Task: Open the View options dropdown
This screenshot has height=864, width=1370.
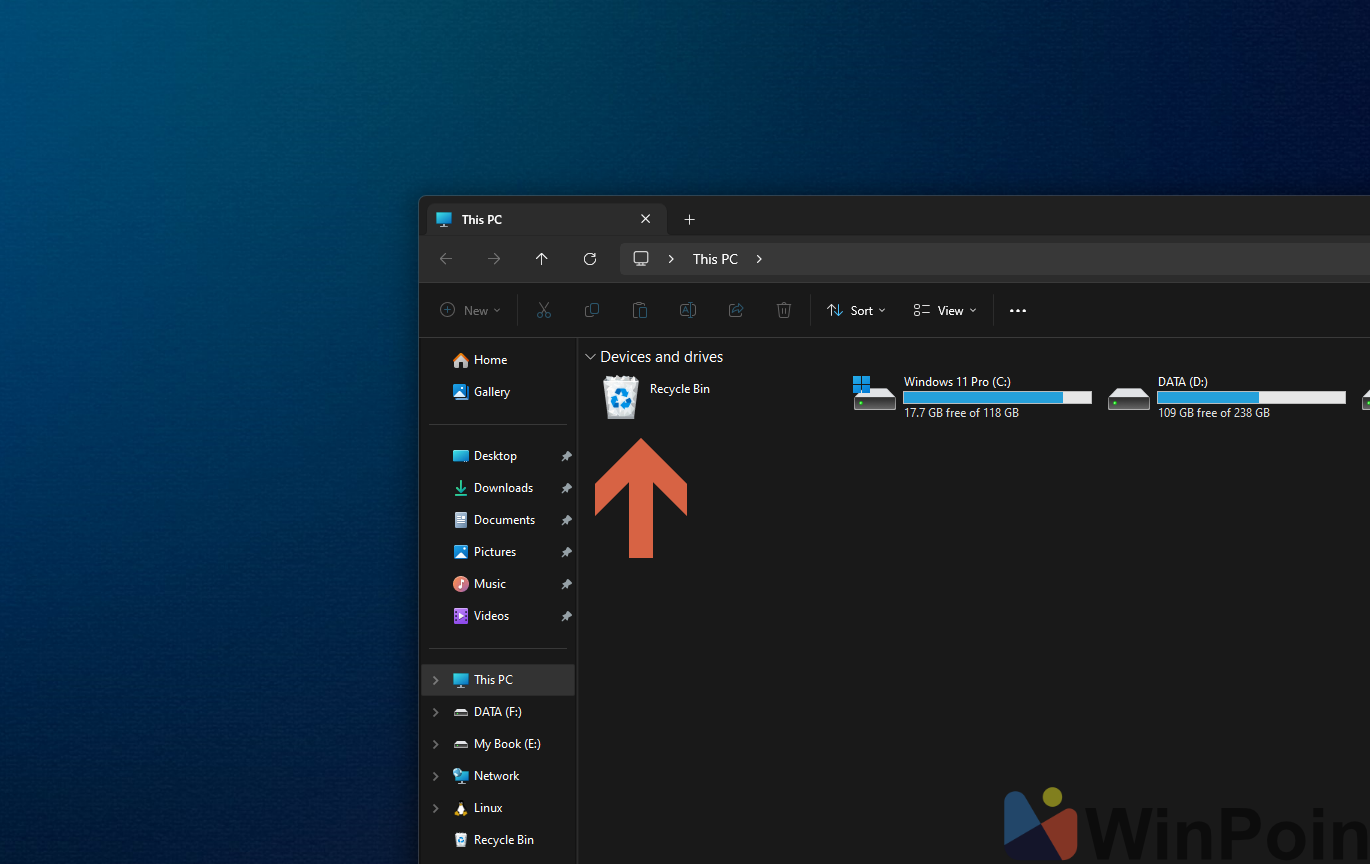Action: point(945,311)
